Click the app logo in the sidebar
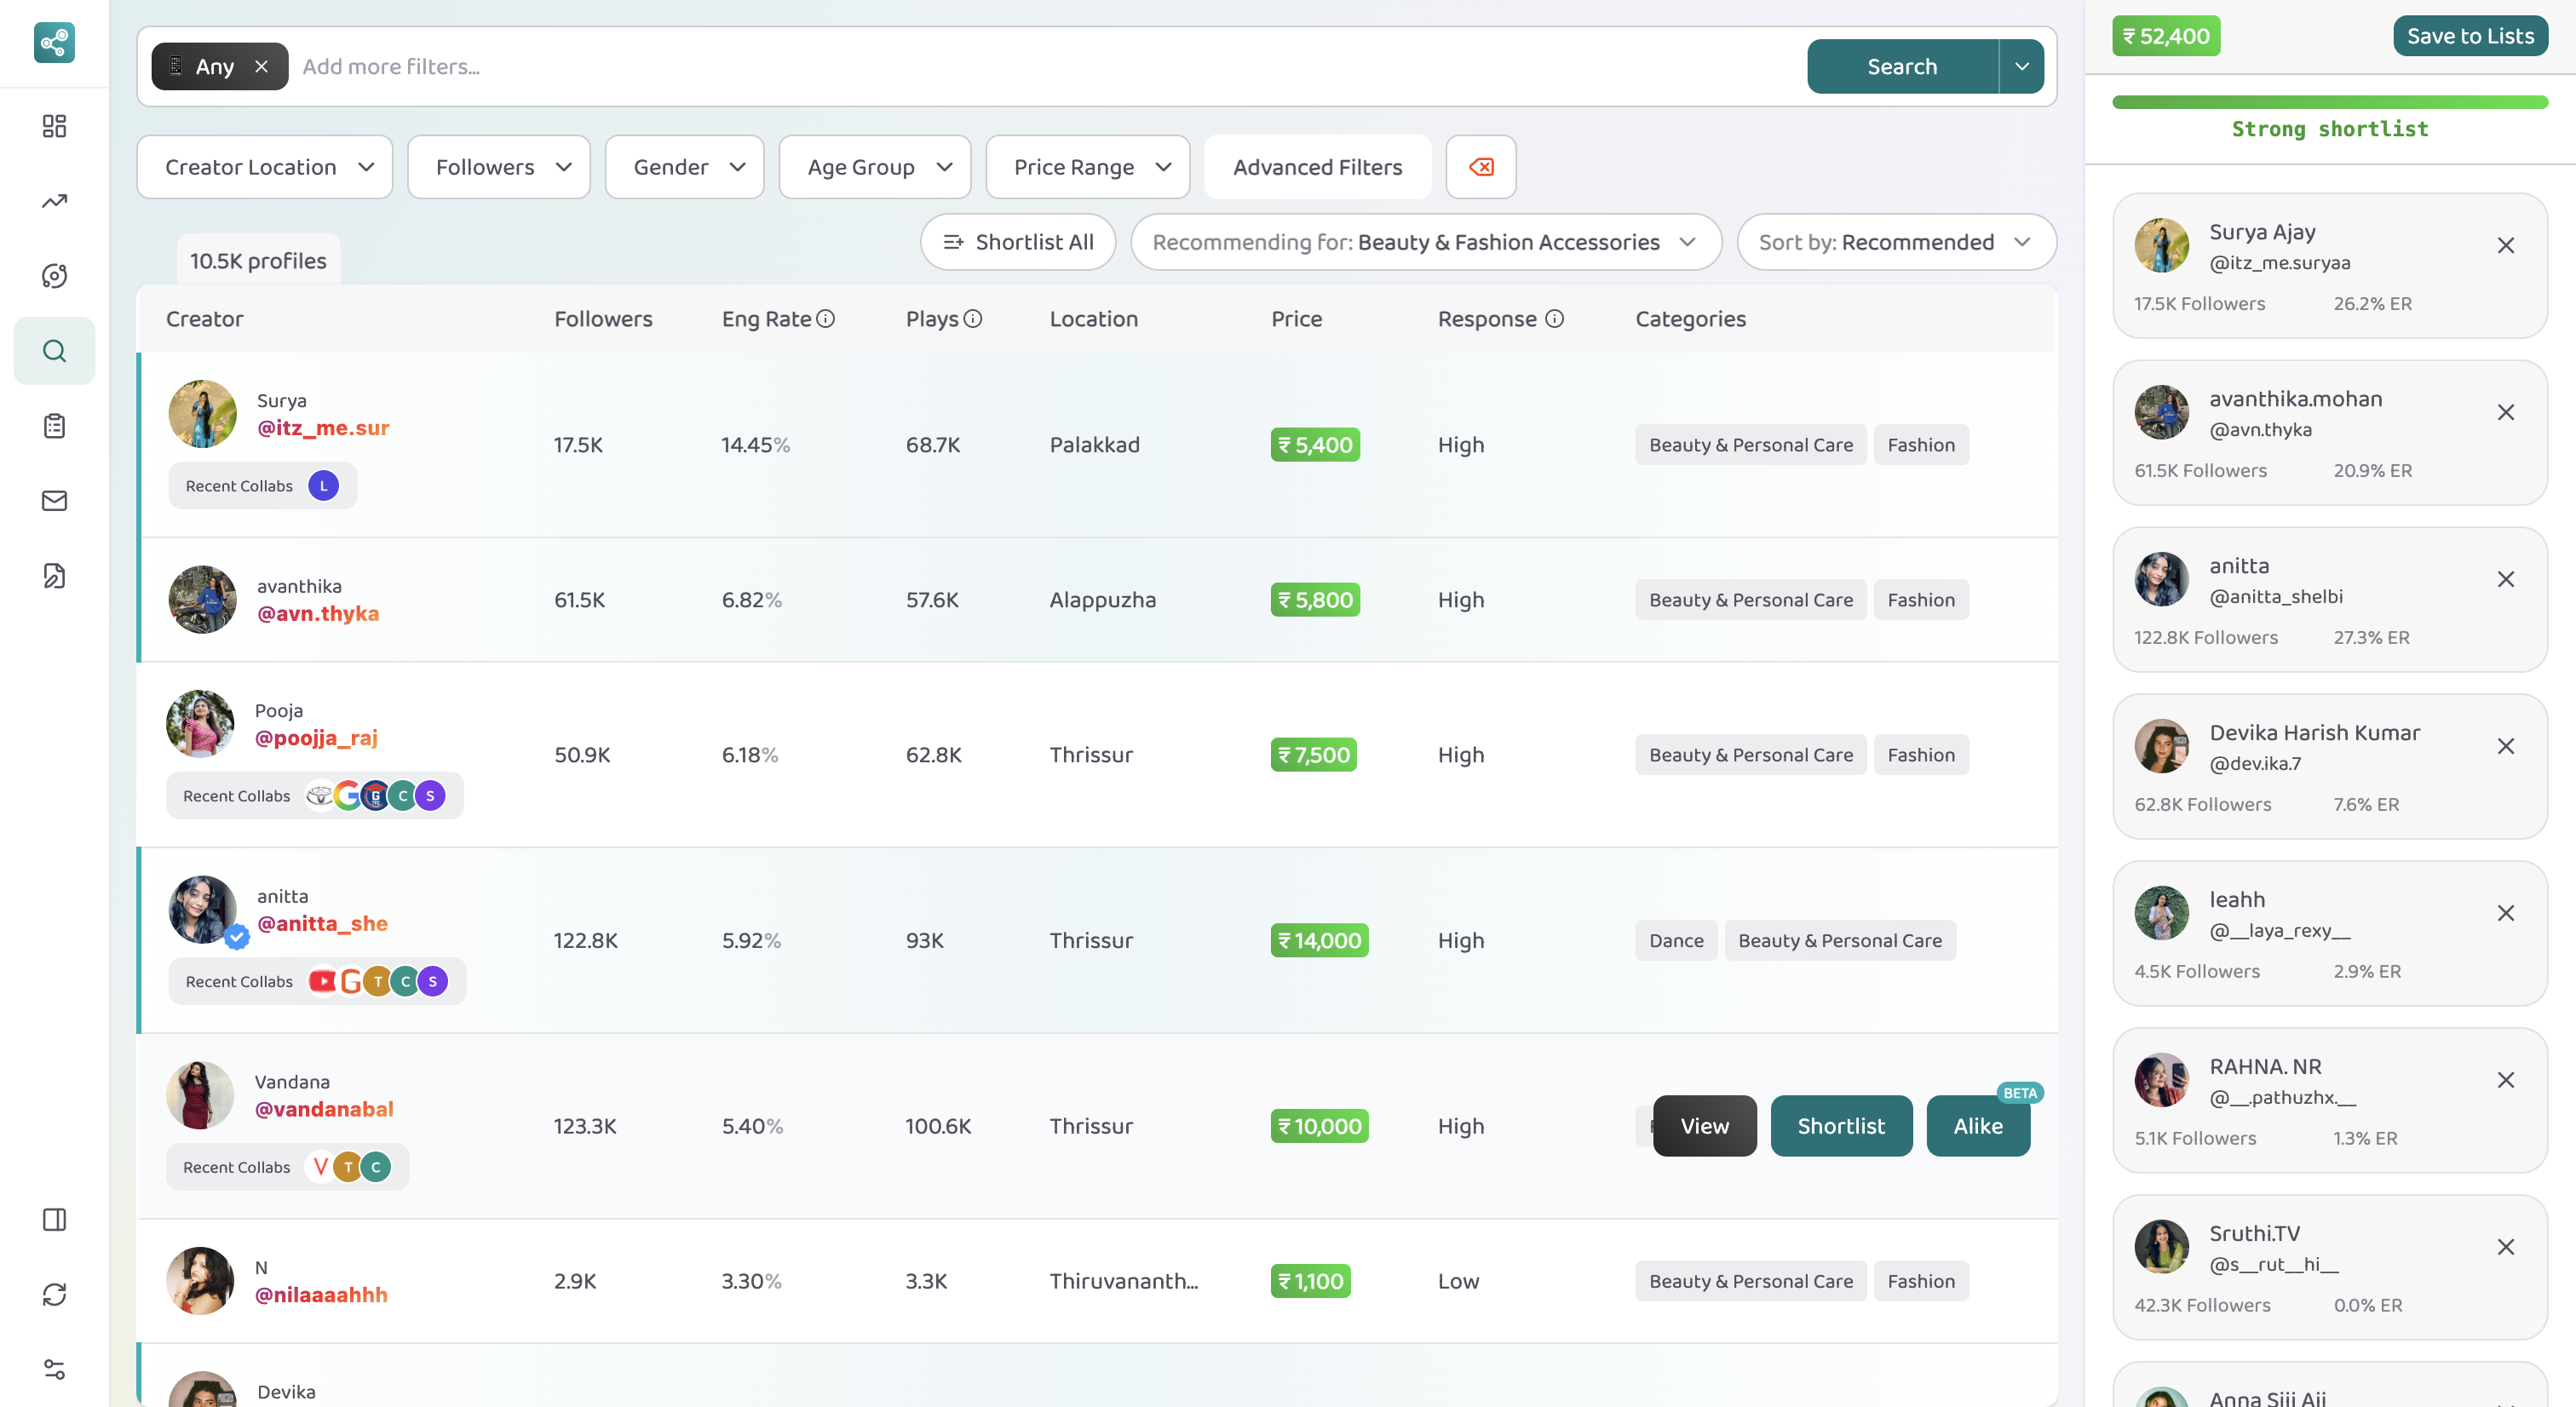 point(54,42)
